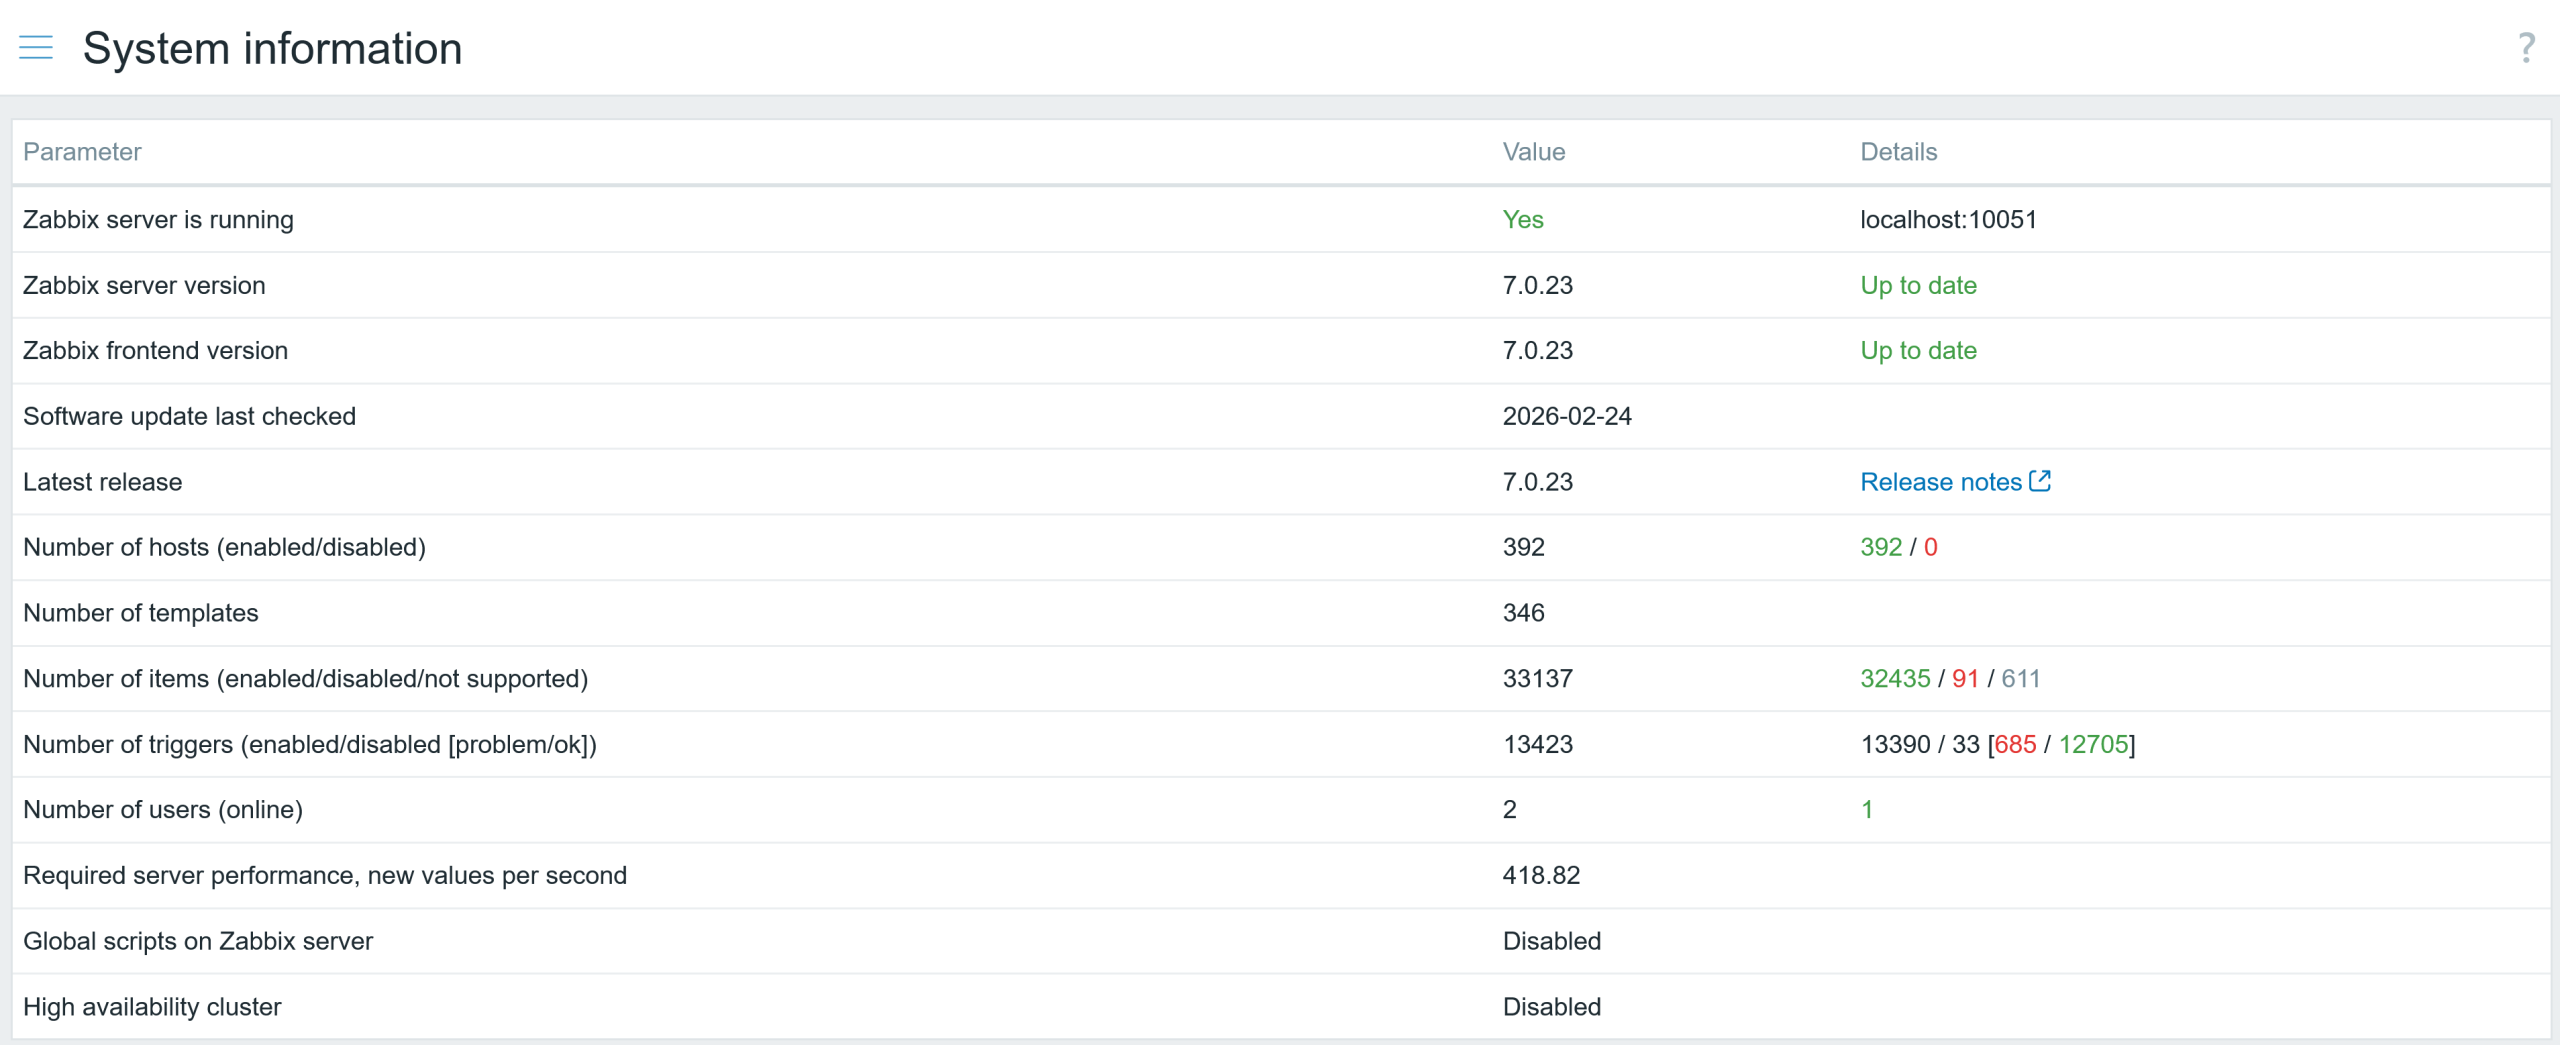
Task: Click the localhost:10051 details text
Action: [1948, 220]
